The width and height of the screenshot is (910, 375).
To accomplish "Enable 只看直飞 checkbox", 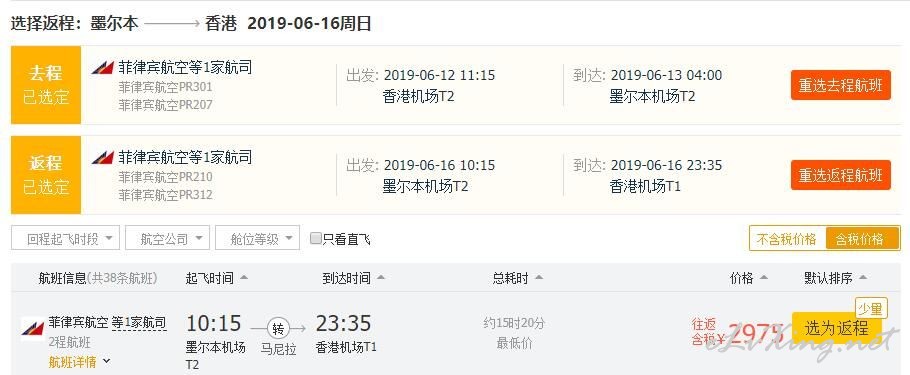I will pos(316,238).
